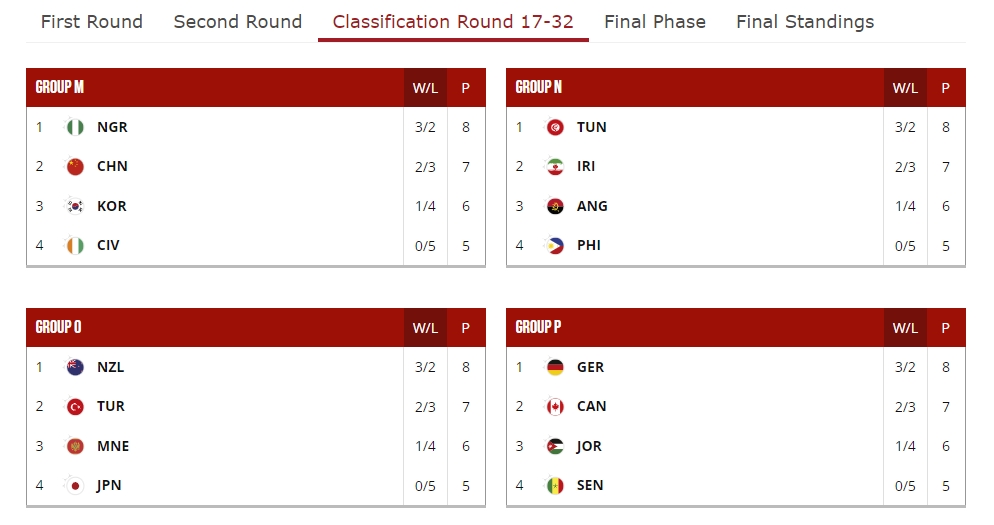Click the ANG team name
The width and height of the screenshot is (994, 525).
coord(592,206)
